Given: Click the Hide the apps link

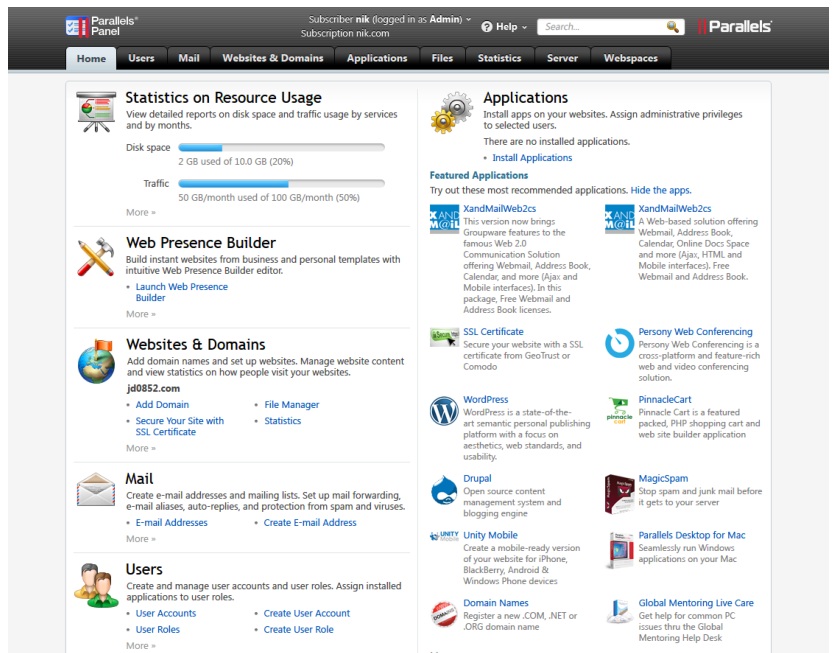Looking at the screenshot, I should [x=661, y=190].
